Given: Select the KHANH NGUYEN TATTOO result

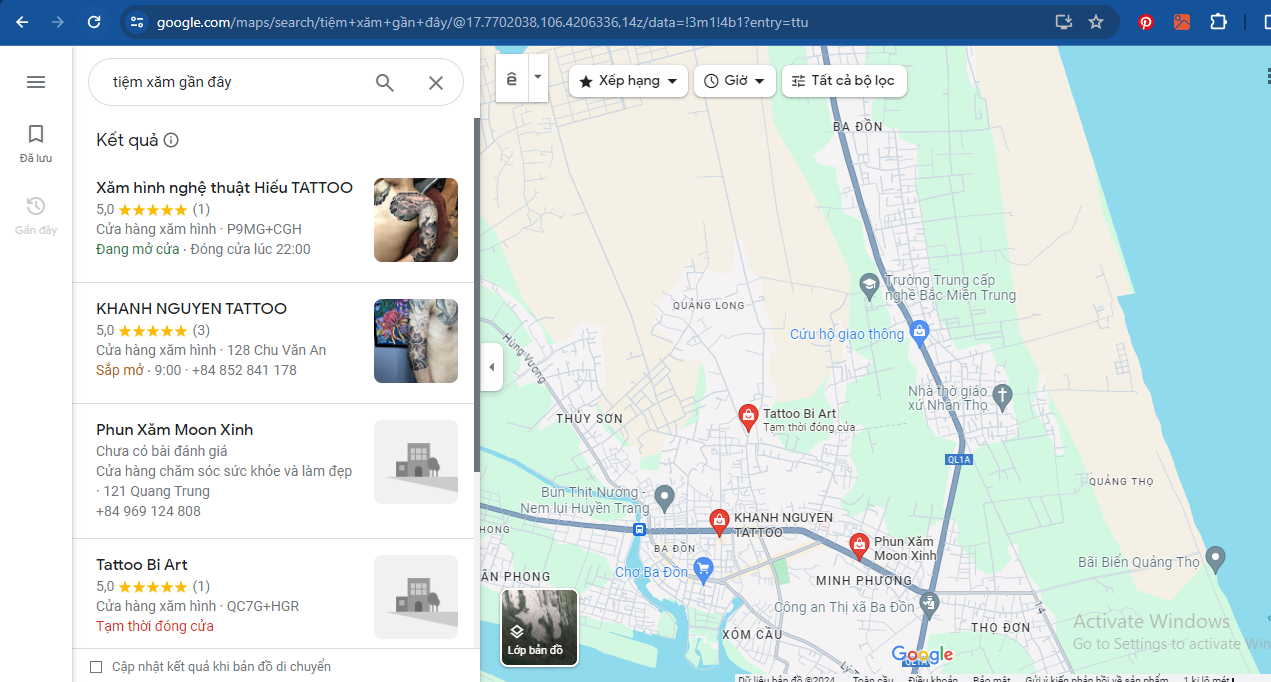Looking at the screenshot, I should [191, 309].
